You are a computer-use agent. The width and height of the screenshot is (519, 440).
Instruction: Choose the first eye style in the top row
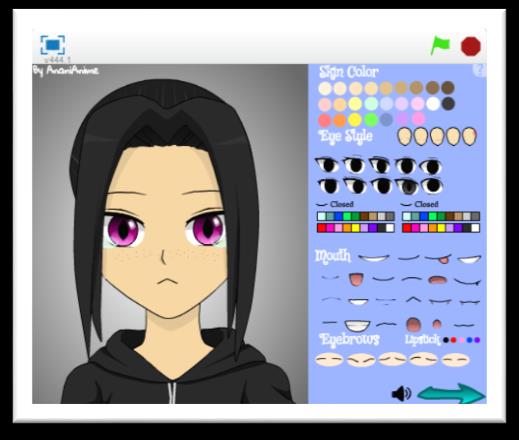[x=327, y=165]
